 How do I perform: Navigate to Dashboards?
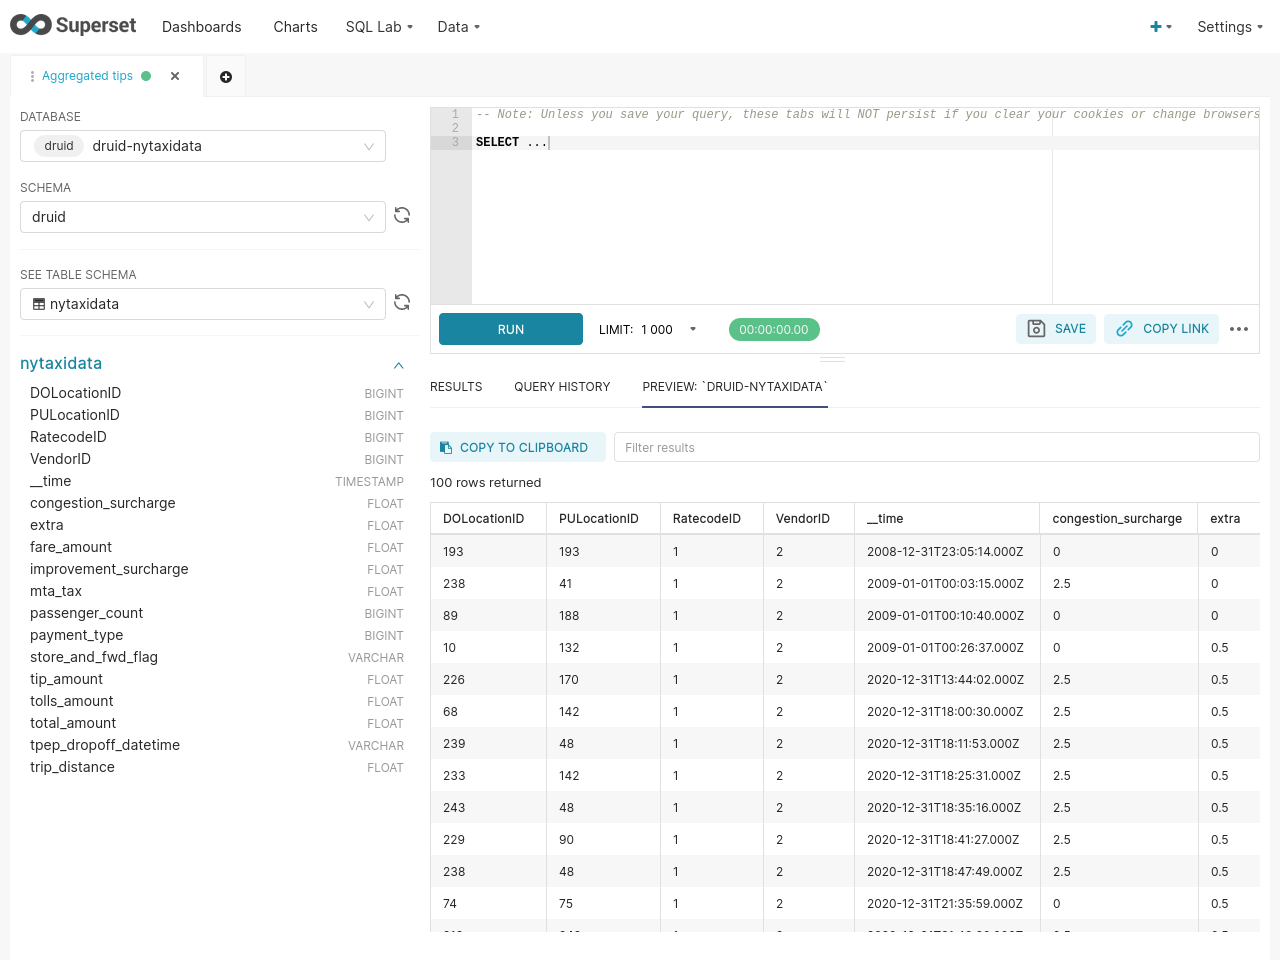[201, 27]
